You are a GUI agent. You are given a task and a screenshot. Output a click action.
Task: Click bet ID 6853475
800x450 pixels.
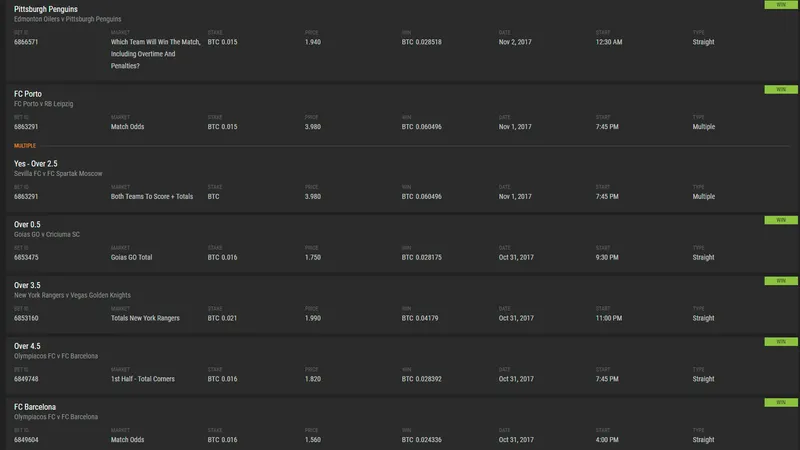click(x=26, y=257)
